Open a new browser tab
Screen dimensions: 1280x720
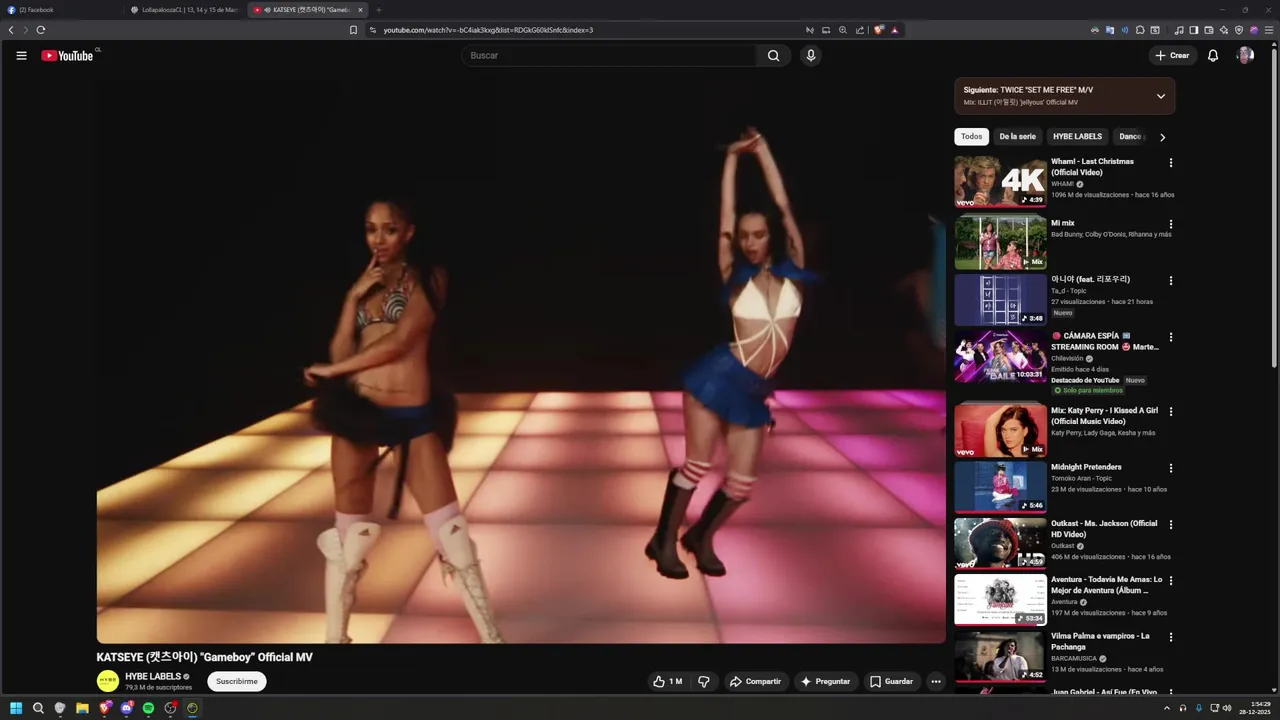click(x=379, y=10)
